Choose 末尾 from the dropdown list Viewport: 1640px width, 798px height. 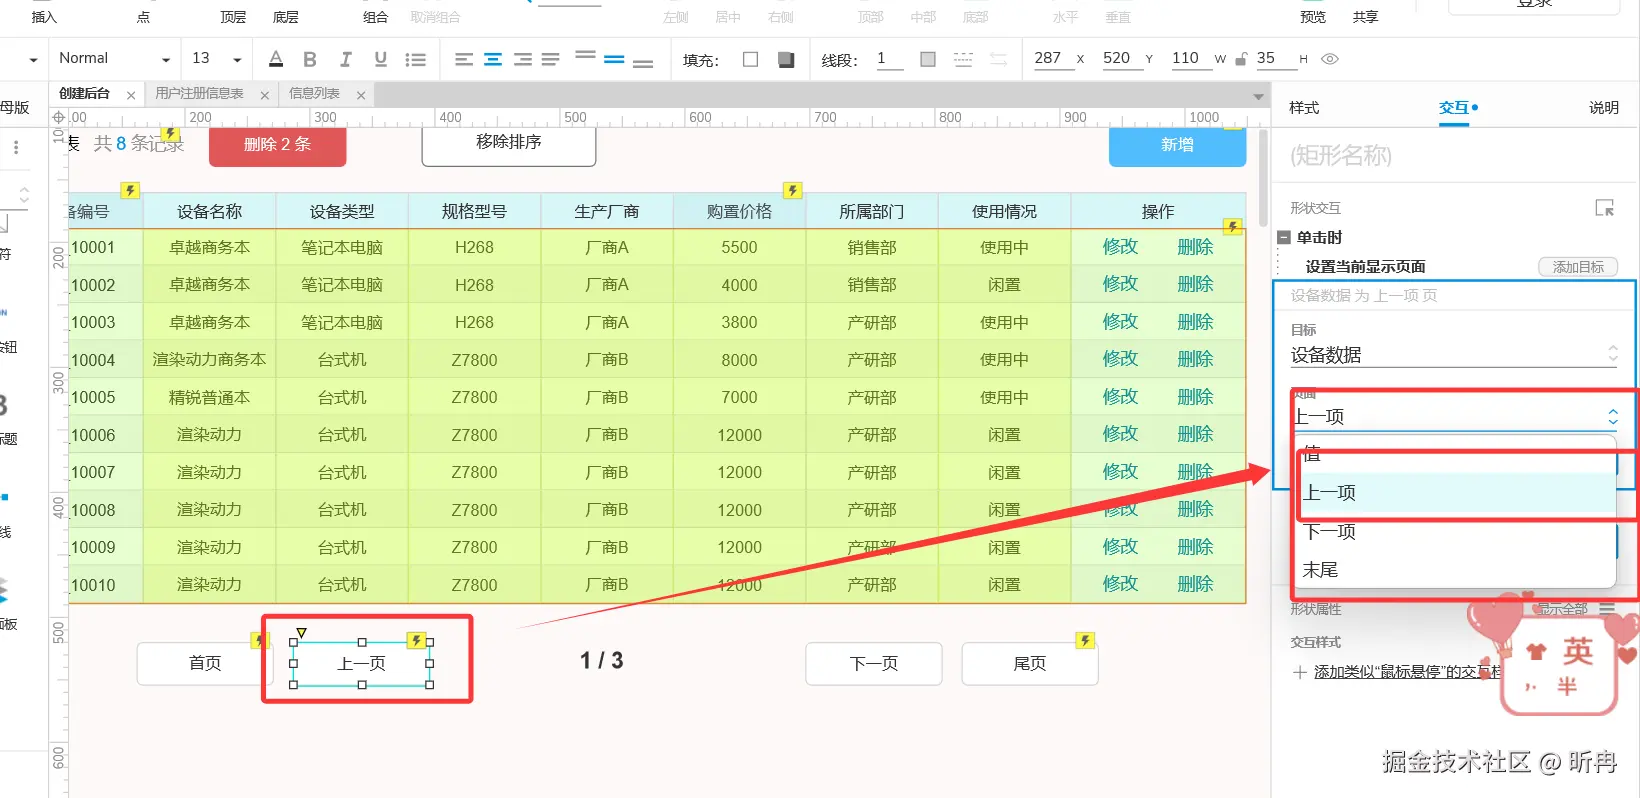click(1456, 570)
